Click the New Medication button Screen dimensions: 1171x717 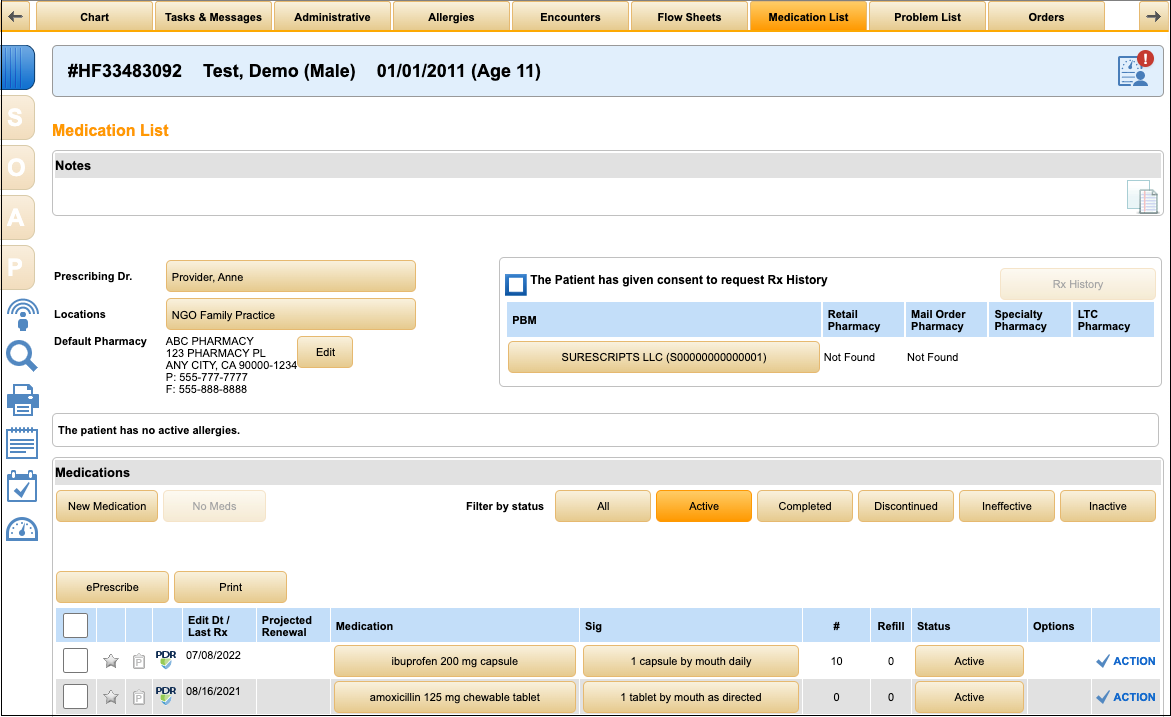point(107,506)
